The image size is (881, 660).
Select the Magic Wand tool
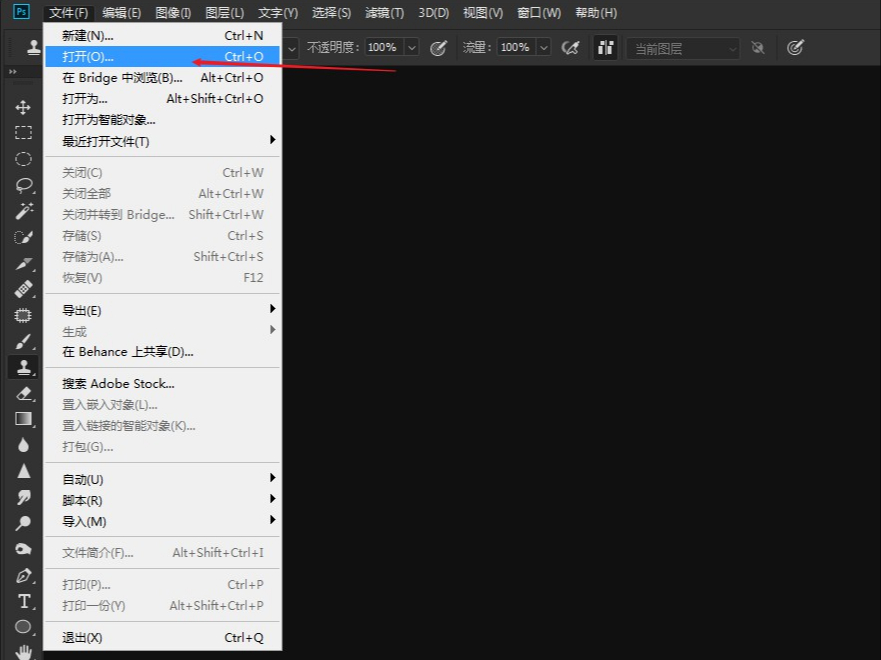[23, 211]
